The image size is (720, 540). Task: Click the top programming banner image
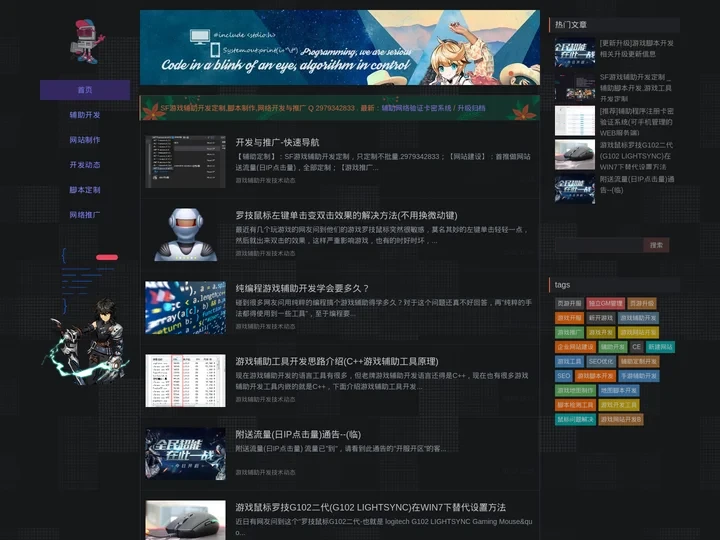coord(340,47)
